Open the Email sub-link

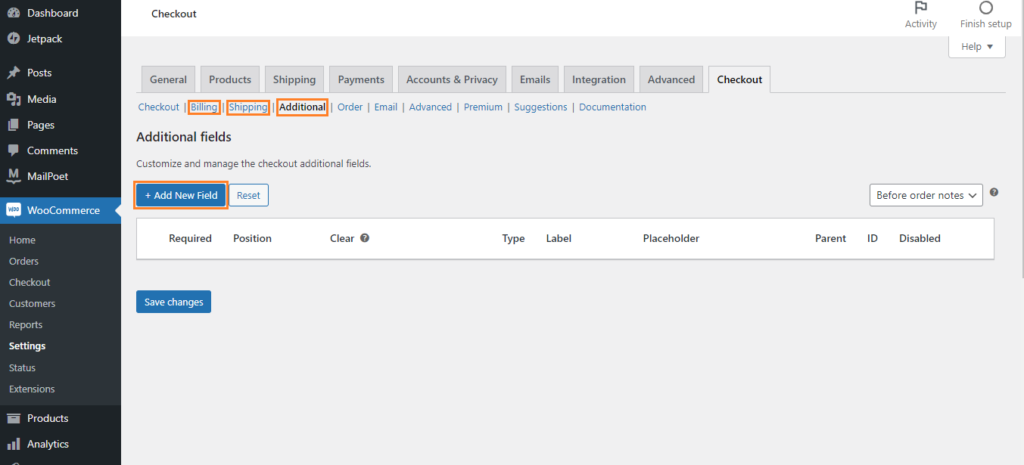tap(385, 107)
